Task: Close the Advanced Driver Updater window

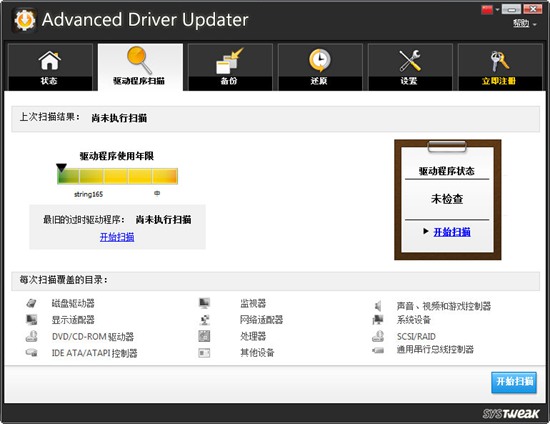Action: [532, 9]
